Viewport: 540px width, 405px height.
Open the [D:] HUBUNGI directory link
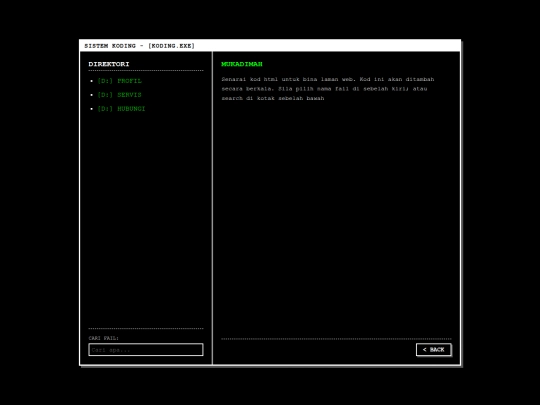(x=121, y=109)
